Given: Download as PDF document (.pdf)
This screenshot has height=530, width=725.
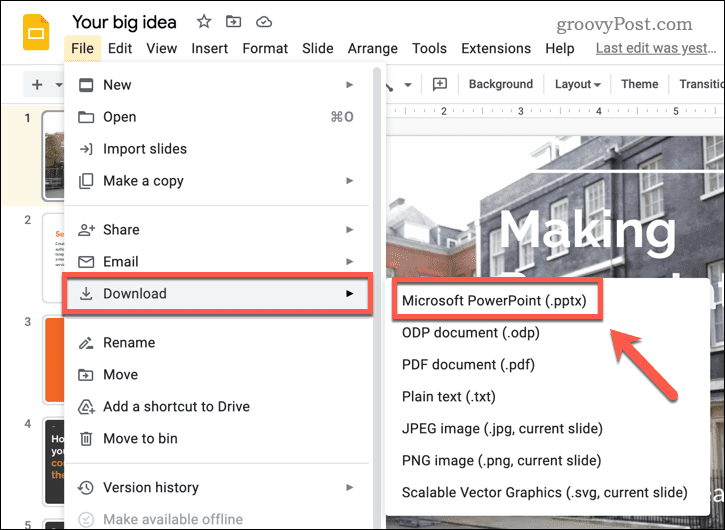Looking at the screenshot, I should click(468, 364).
